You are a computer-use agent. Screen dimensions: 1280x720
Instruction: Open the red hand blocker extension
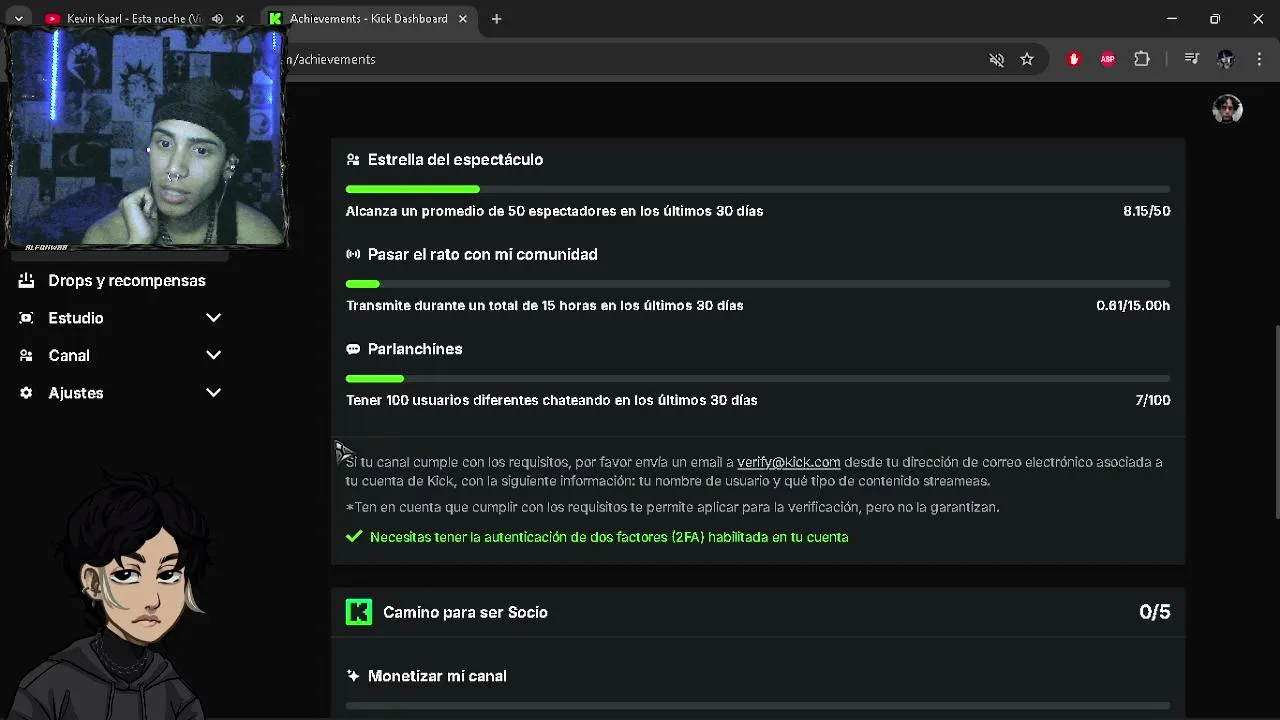(x=1074, y=60)
